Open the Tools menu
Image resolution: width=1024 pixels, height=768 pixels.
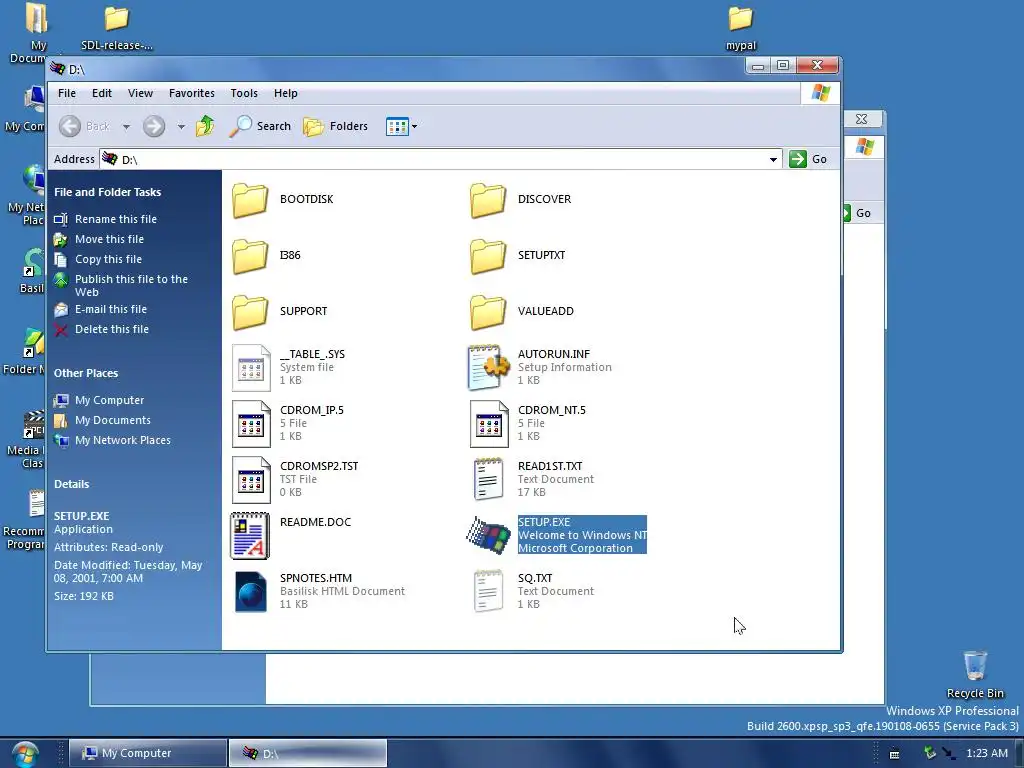click(x=244, y=93)
